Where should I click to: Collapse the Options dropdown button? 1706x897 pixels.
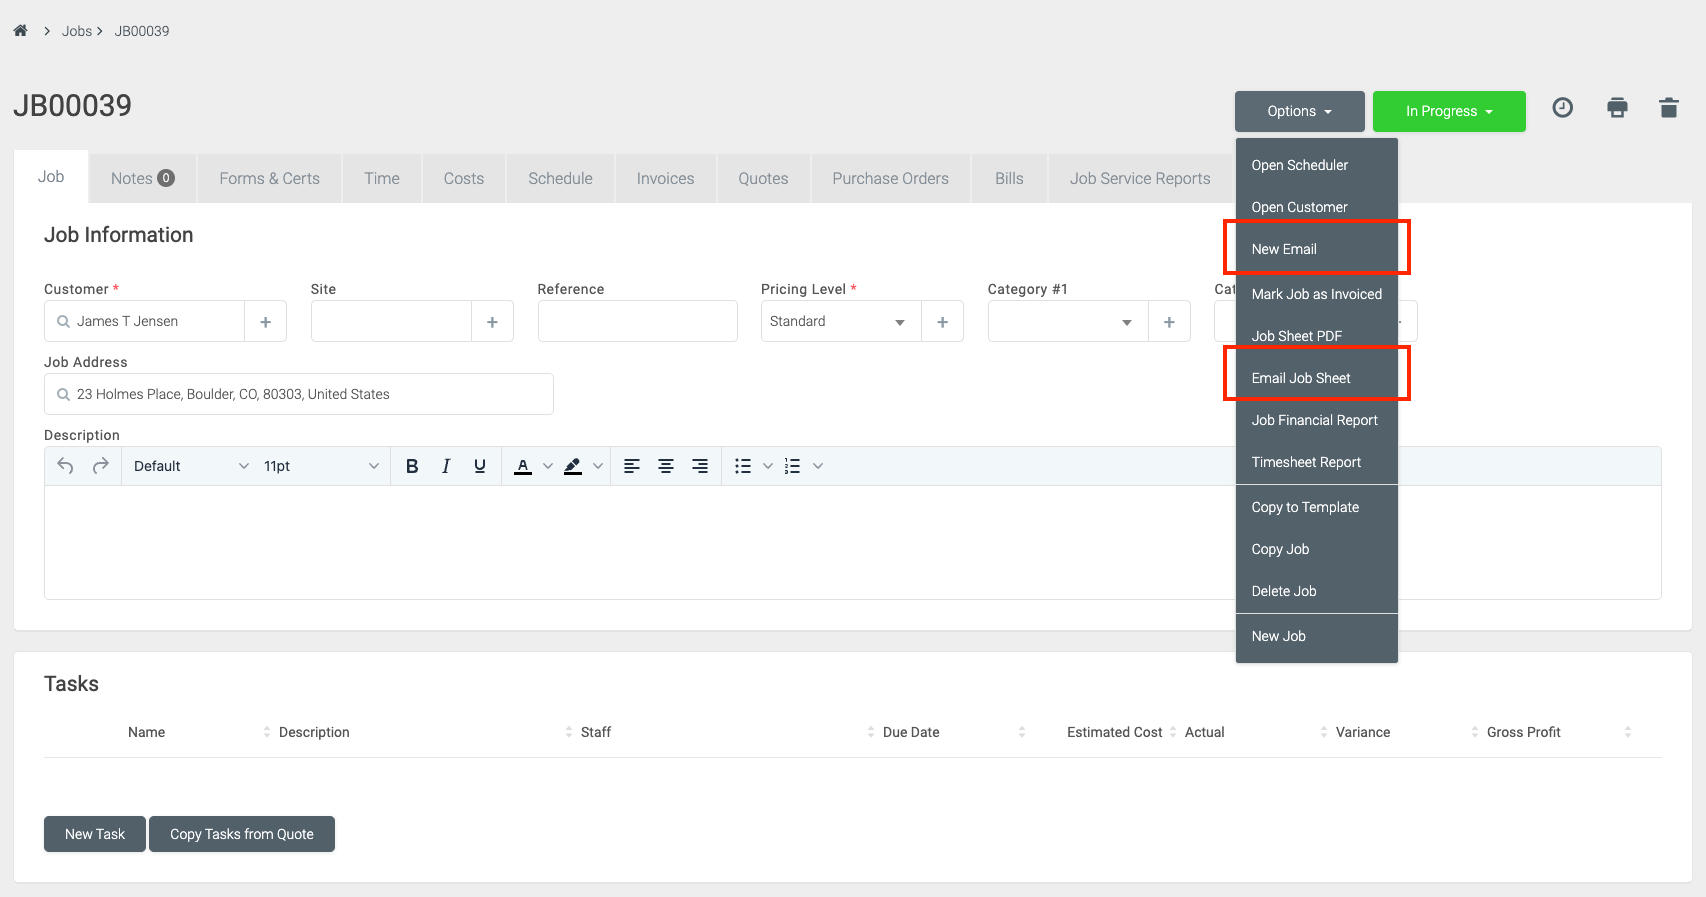1299,111
